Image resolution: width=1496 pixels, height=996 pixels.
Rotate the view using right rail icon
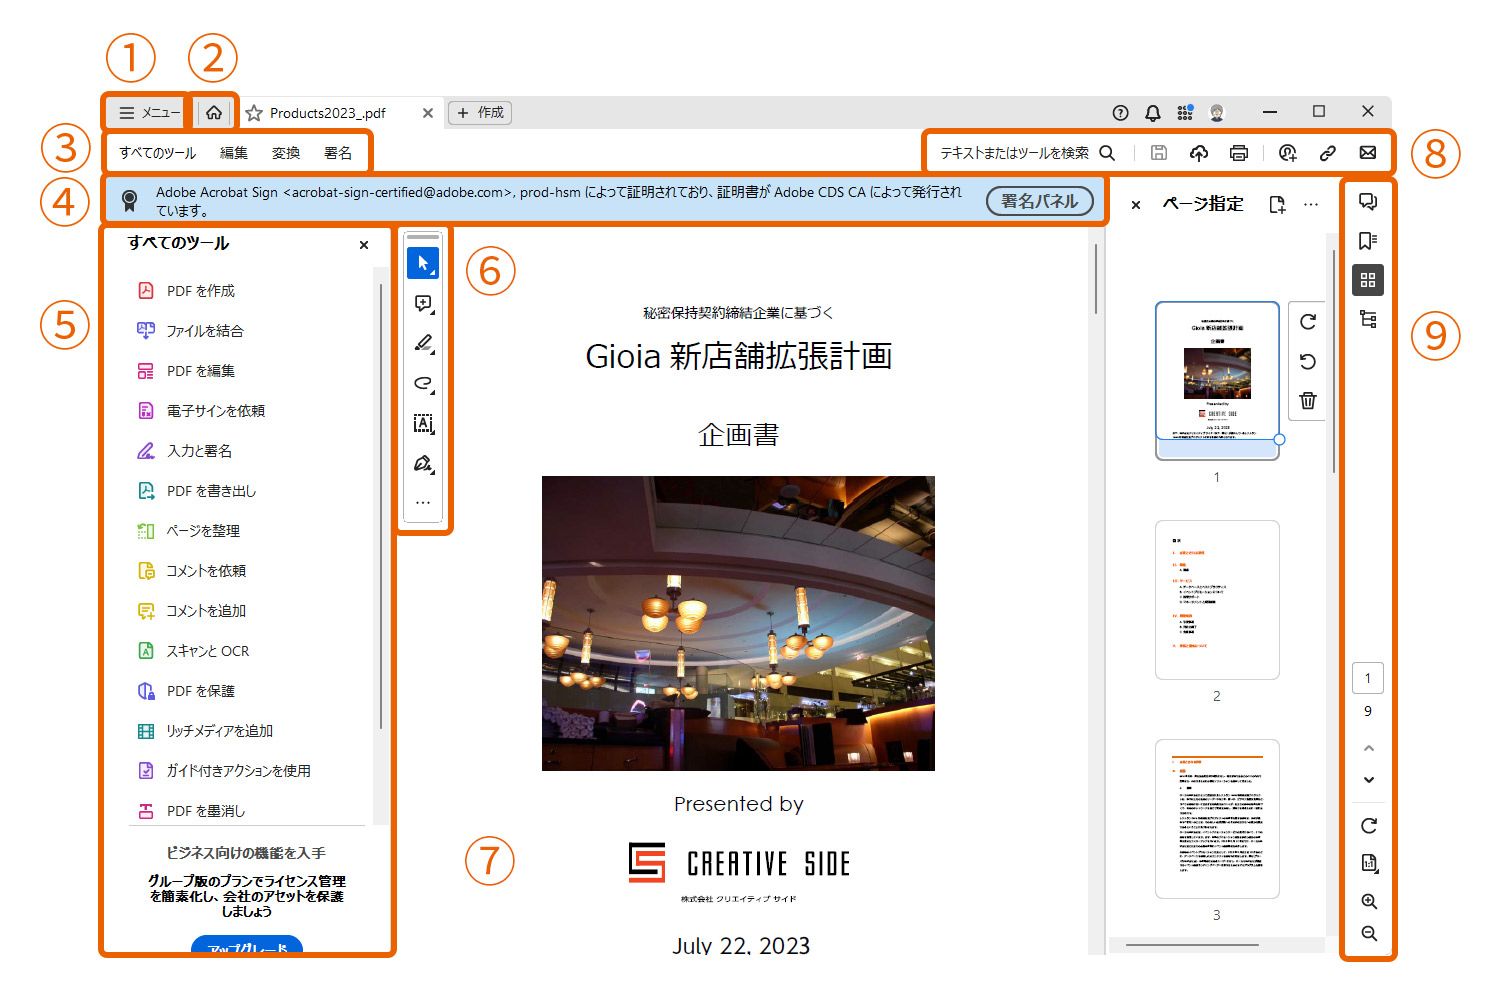click(x=1369, y=826)
